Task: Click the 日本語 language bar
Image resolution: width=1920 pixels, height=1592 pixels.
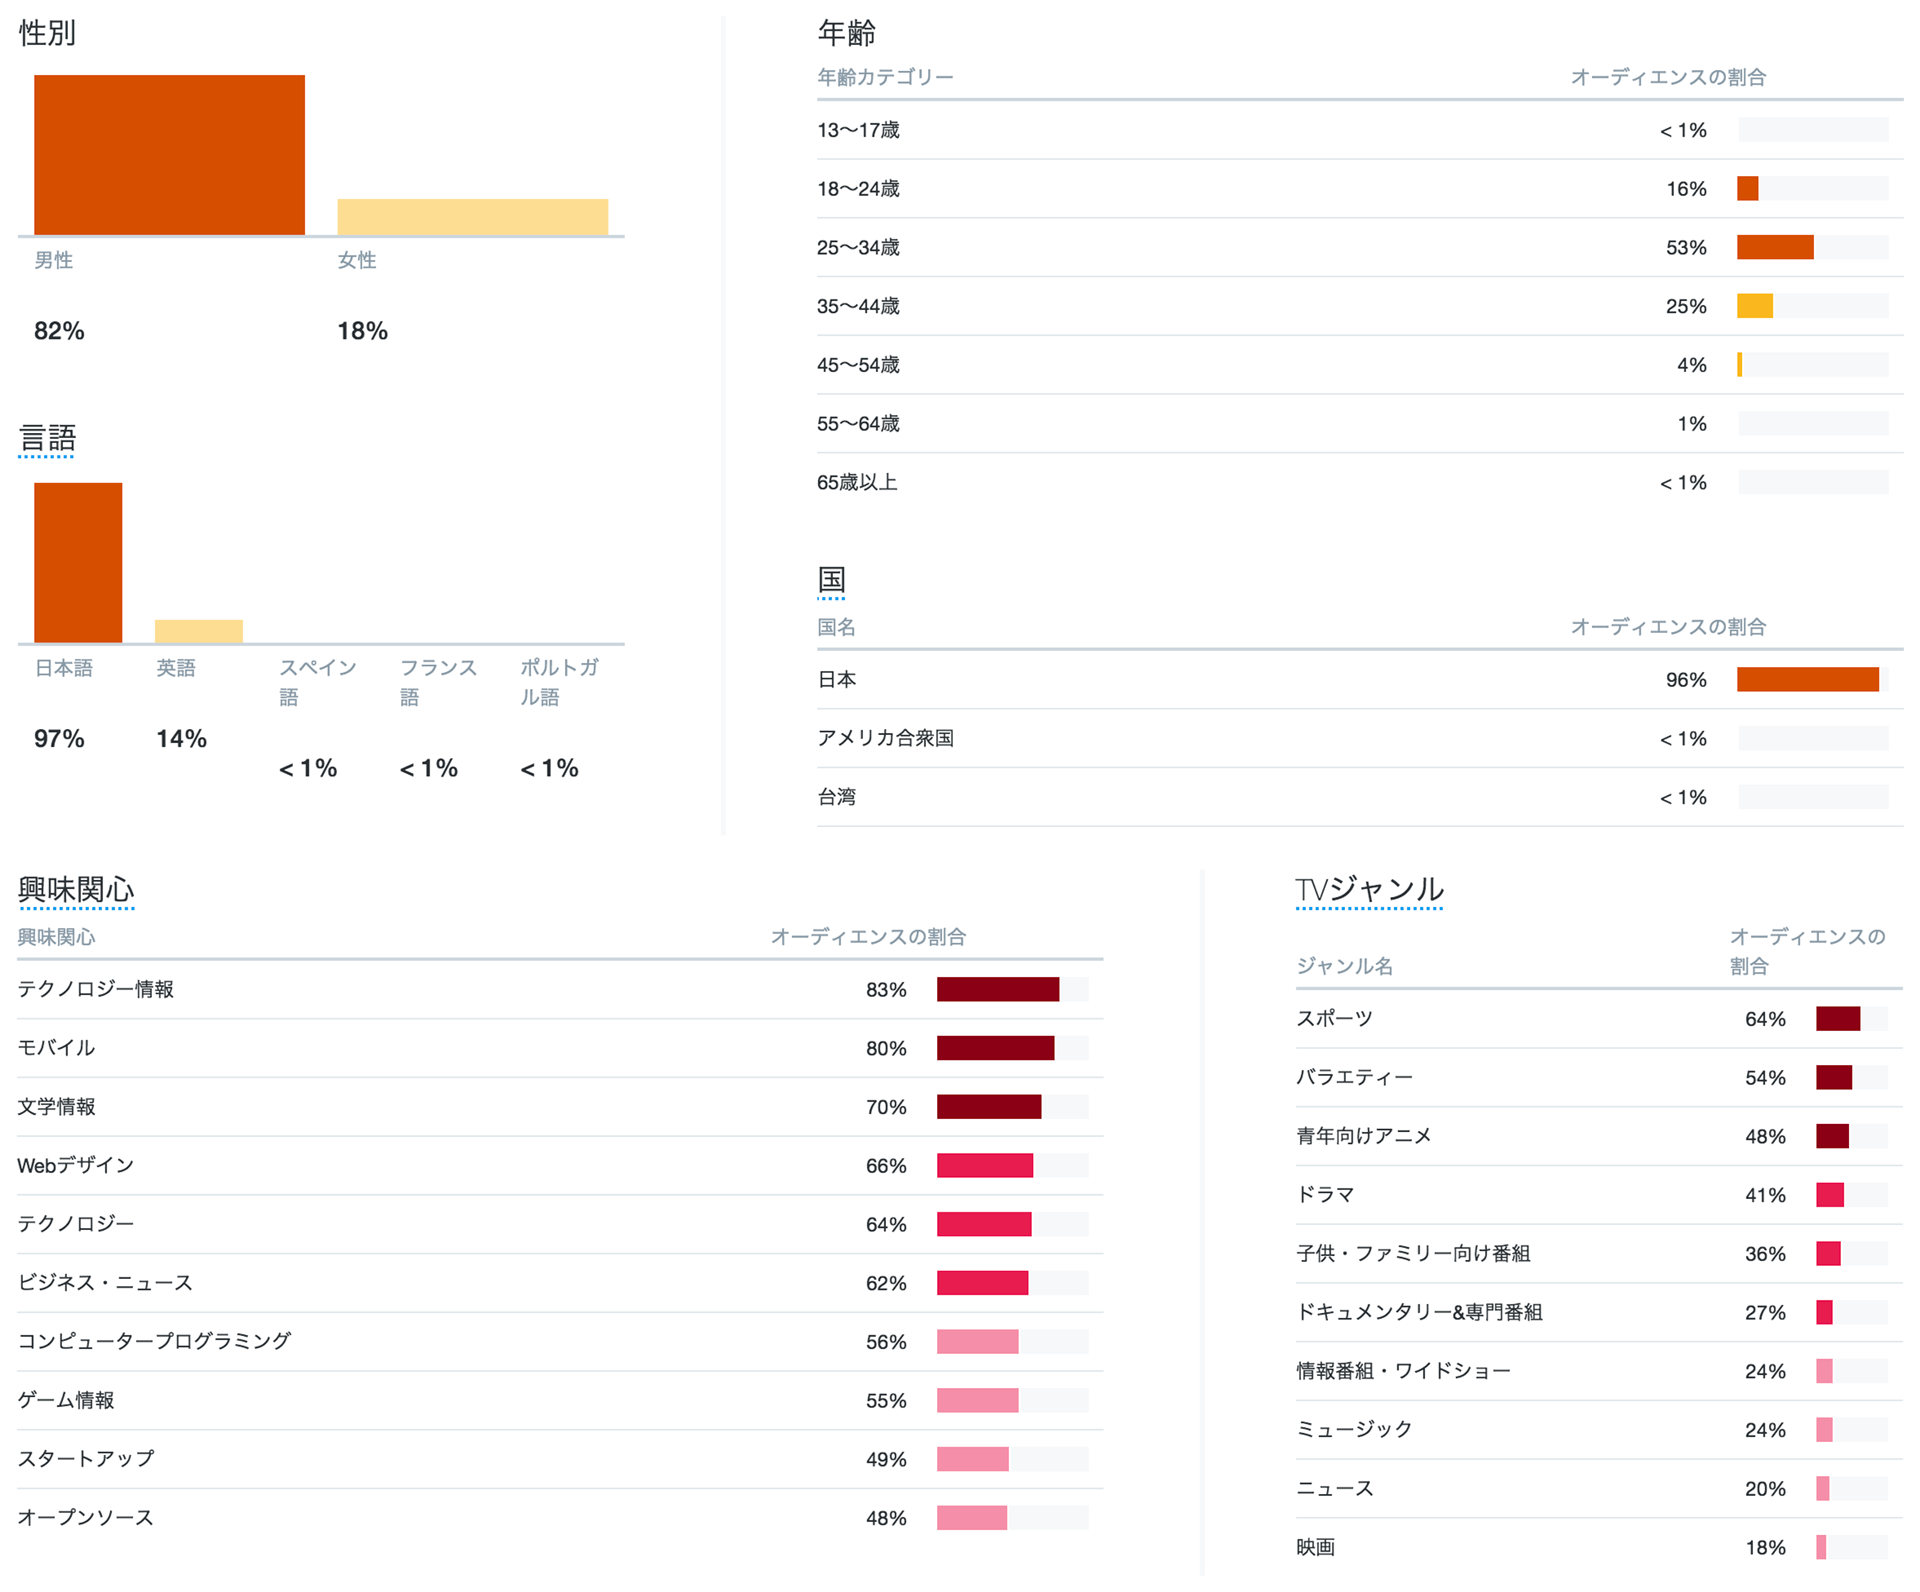Action: tap(78, 562)
